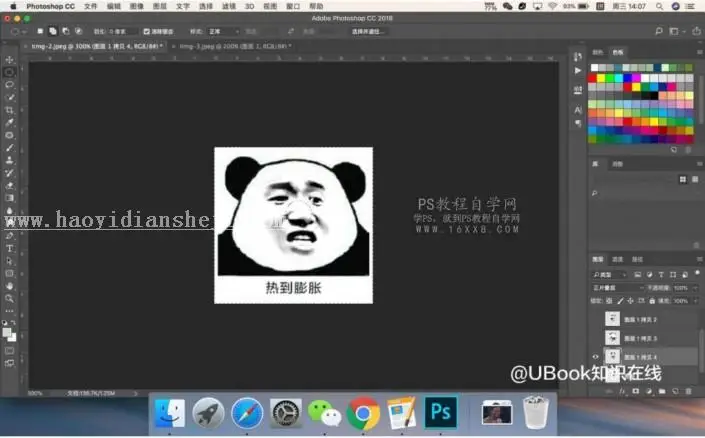
Task: Select the Gradient tool
Action: point(9,198)
